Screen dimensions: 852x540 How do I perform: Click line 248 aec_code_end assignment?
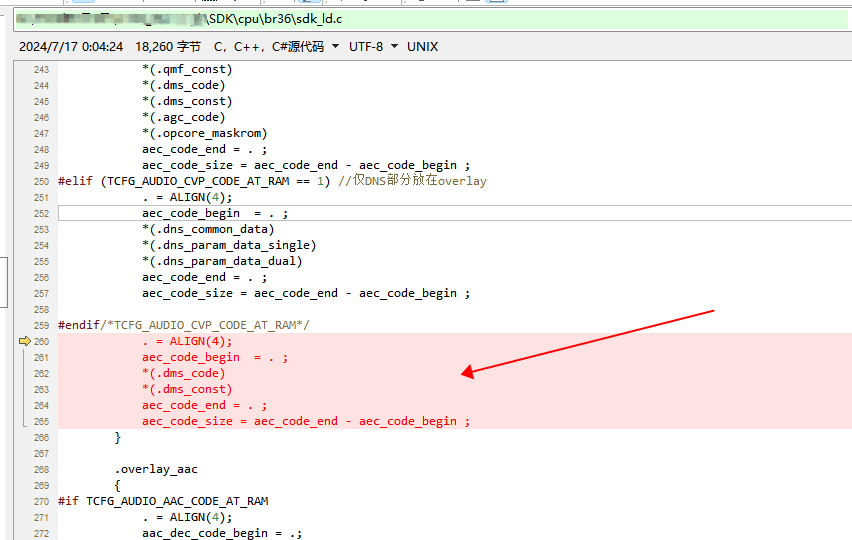click(x=204, y=149)
